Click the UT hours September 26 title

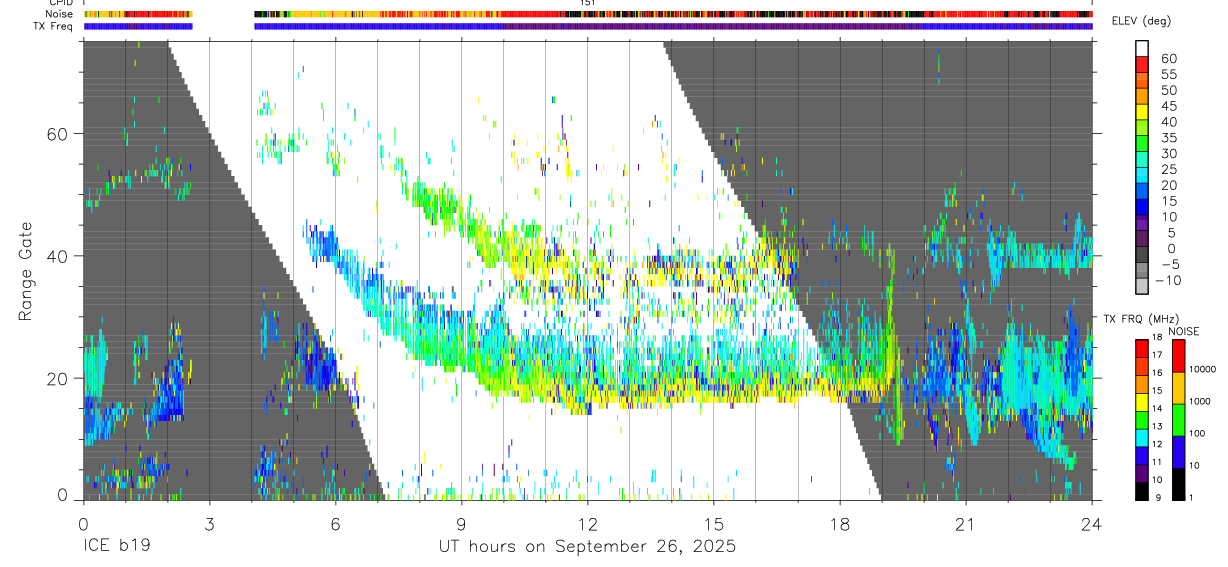[x=587, y=546]
